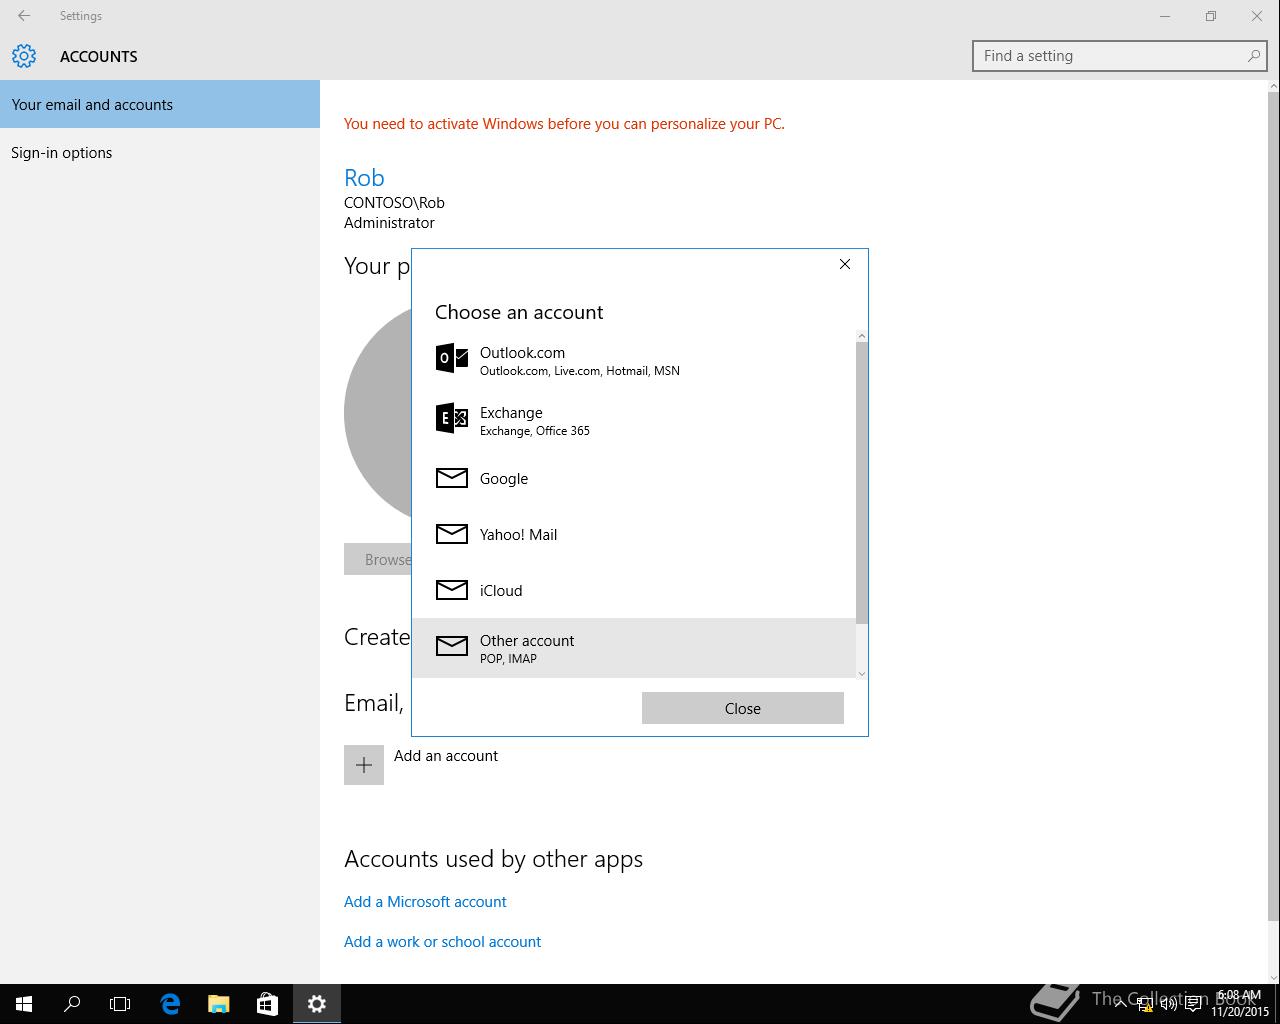Click Add a Microsoft account link

tap(425, 901)
